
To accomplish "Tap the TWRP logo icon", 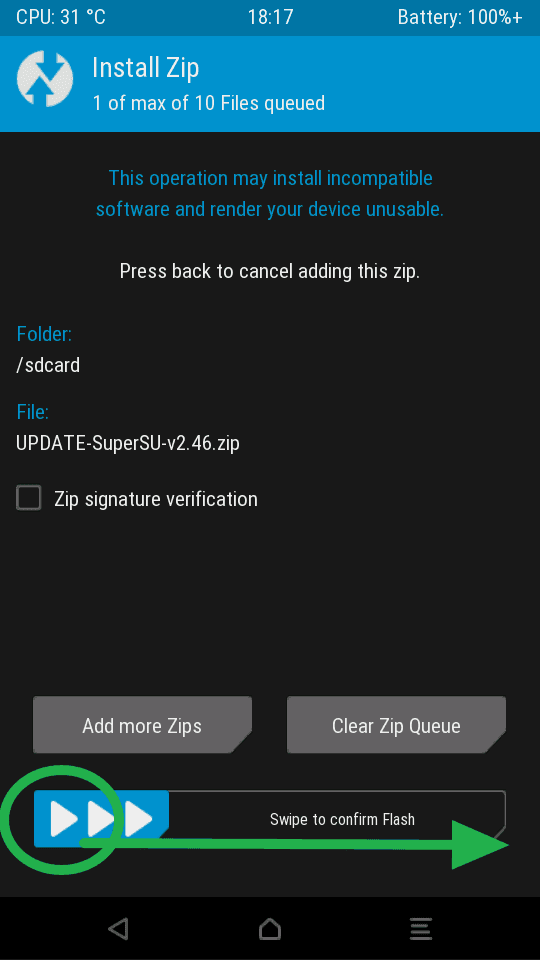I will (x=45, y=79).
